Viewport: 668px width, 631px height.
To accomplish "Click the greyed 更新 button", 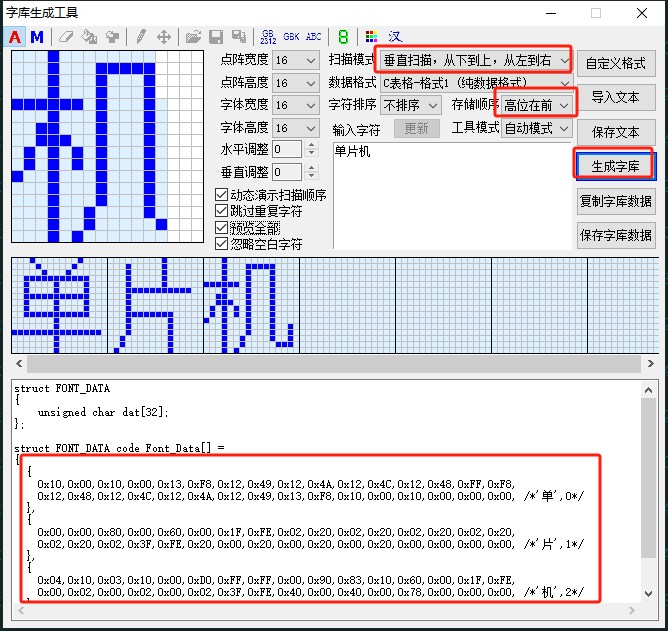I will (x=417, y=128).
